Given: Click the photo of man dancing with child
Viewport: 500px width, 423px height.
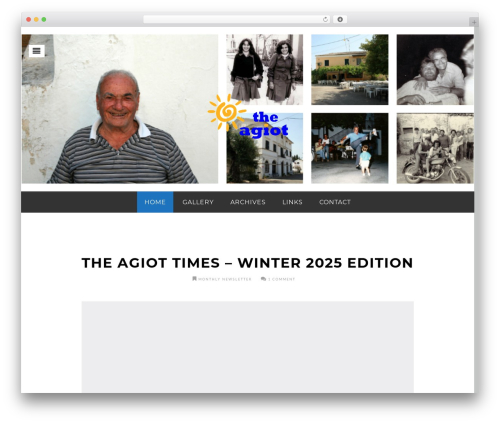Looking at the screenshot, I should coord(350,148).
